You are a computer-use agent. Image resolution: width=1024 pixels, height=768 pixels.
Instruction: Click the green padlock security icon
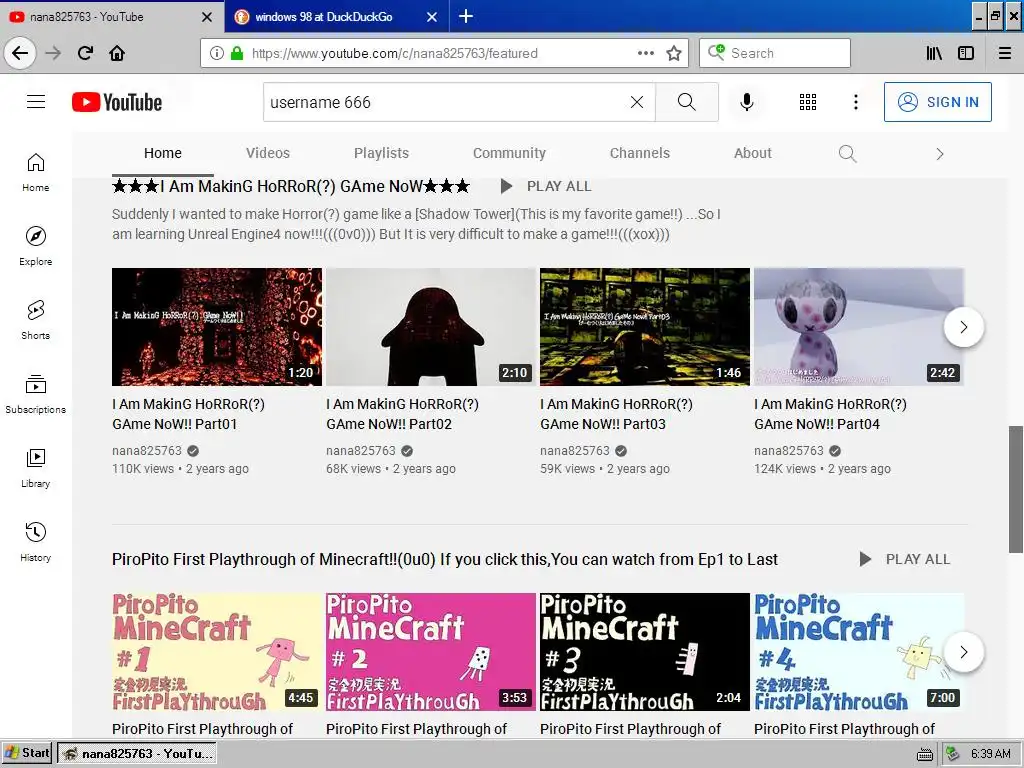[237, 53]
